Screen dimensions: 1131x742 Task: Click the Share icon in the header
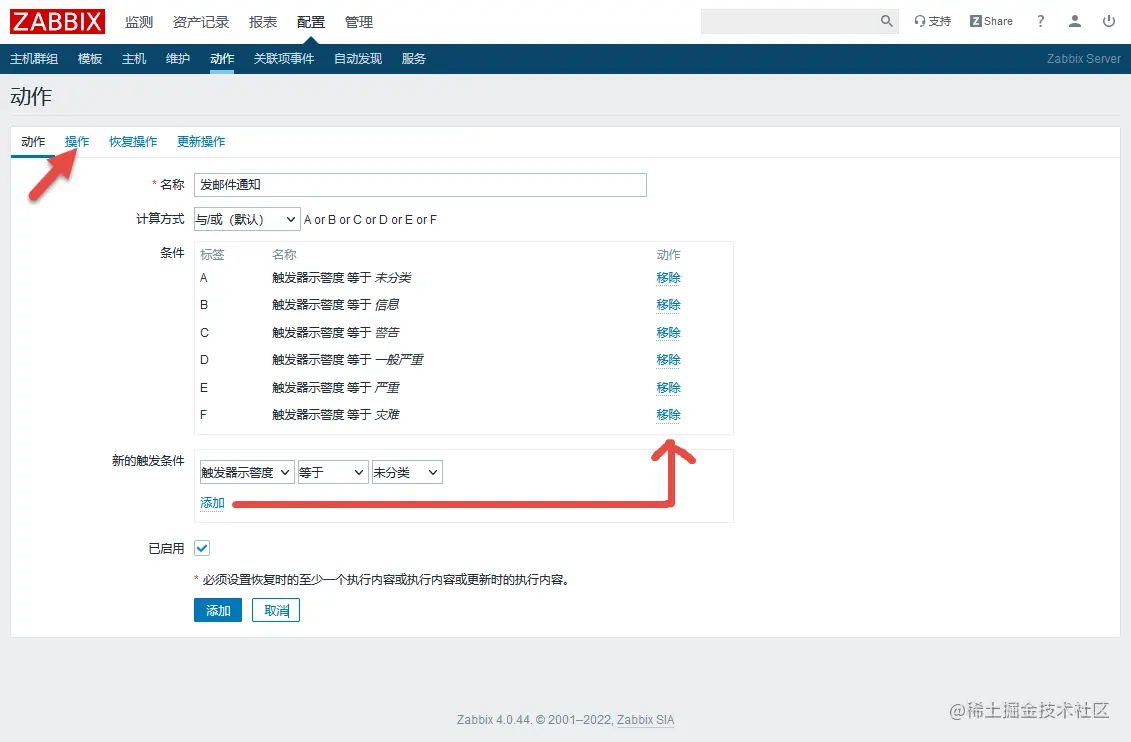click(x=989, y=20)
